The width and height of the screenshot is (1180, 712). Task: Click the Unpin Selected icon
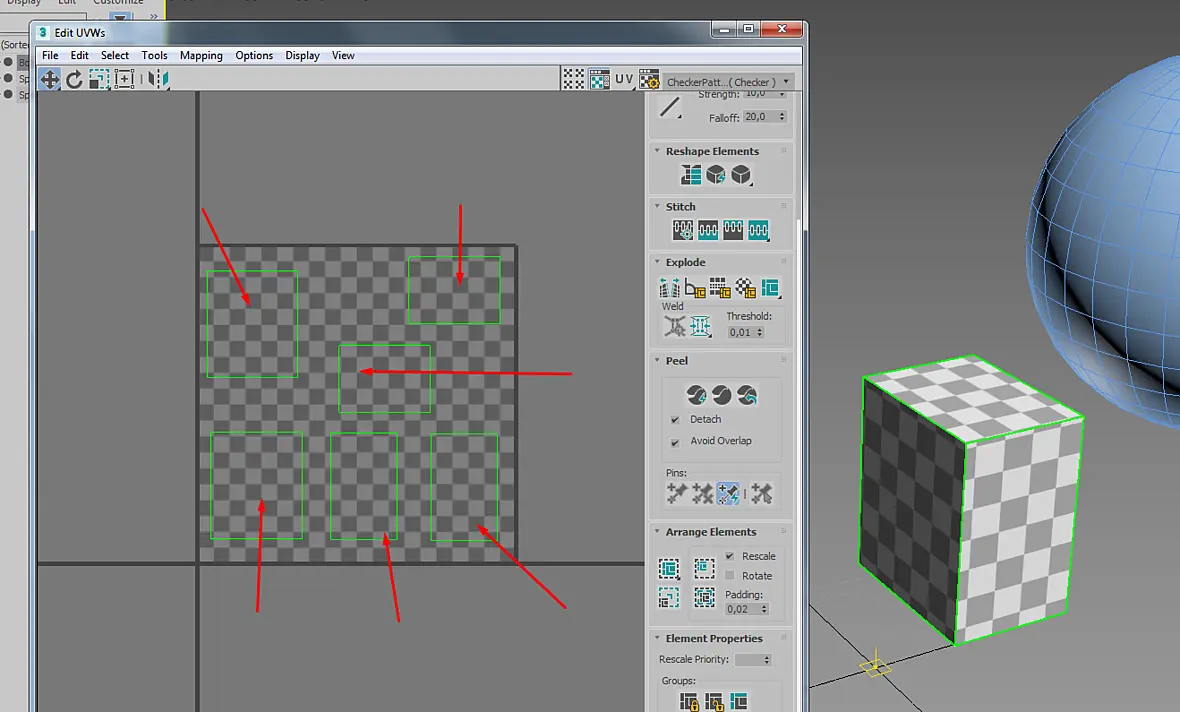[702, 493]
